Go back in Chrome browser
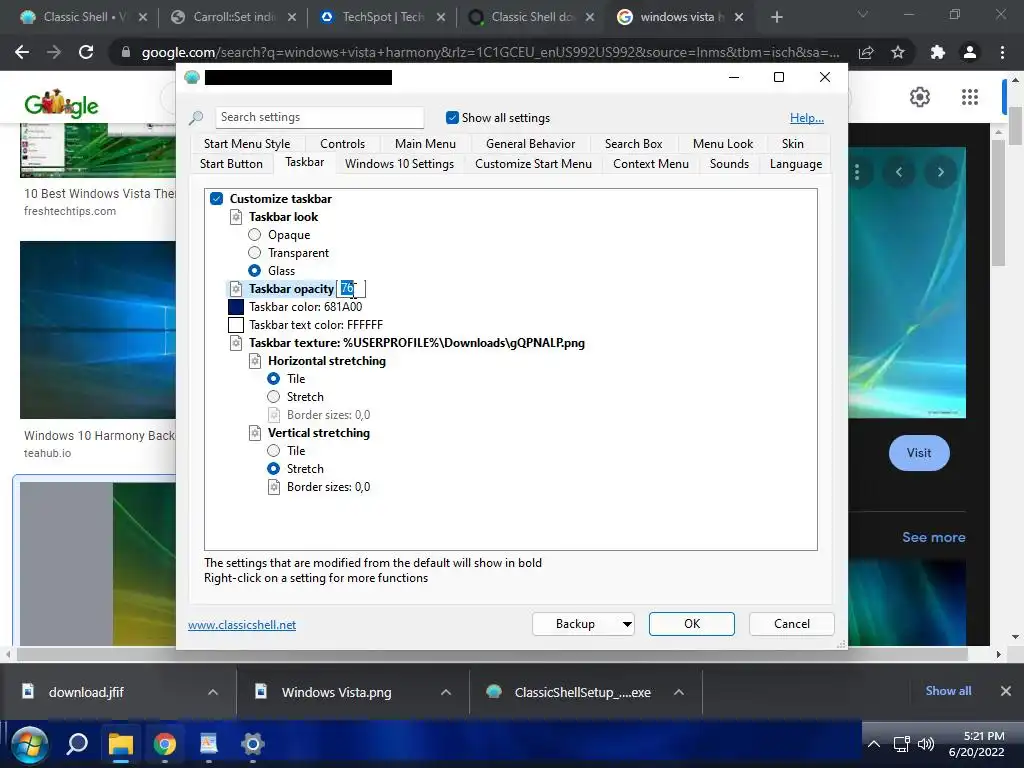 (22, 52)
